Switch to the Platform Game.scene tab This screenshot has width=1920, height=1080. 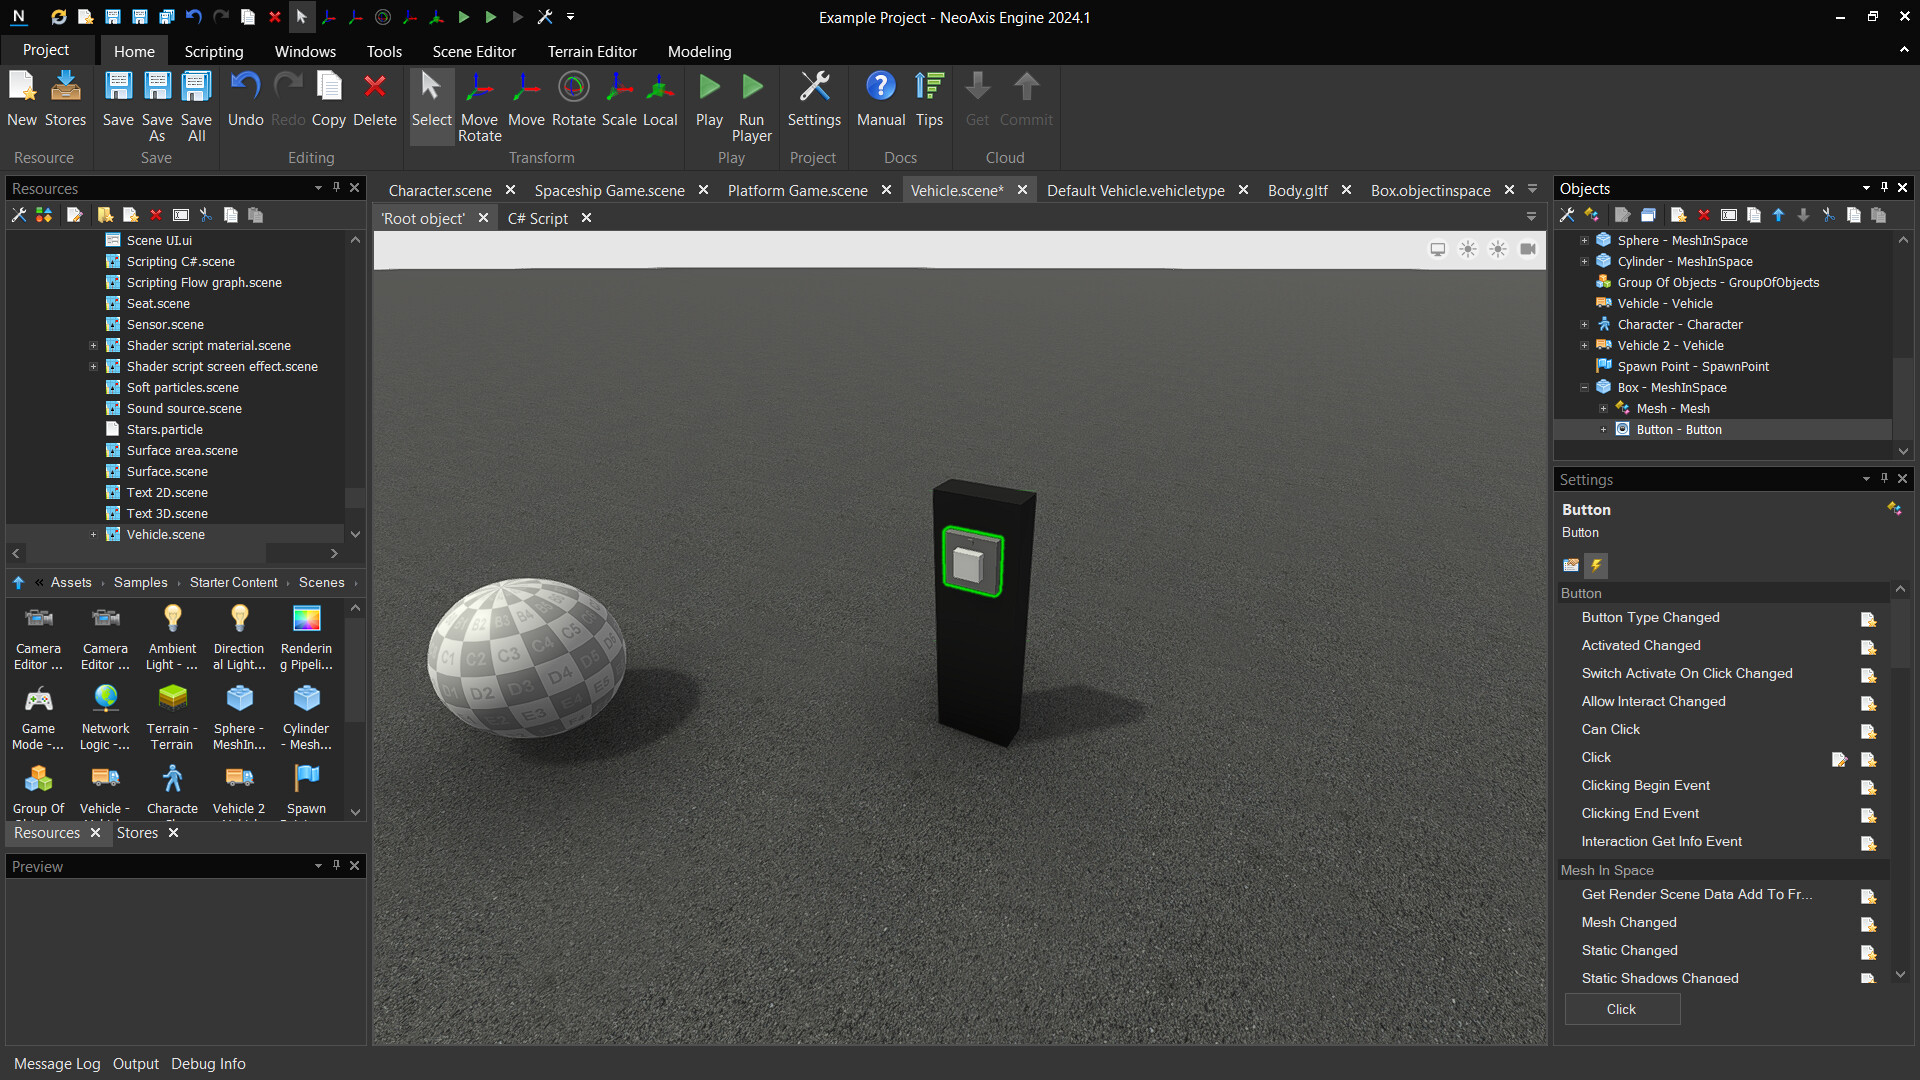[797, 190]
